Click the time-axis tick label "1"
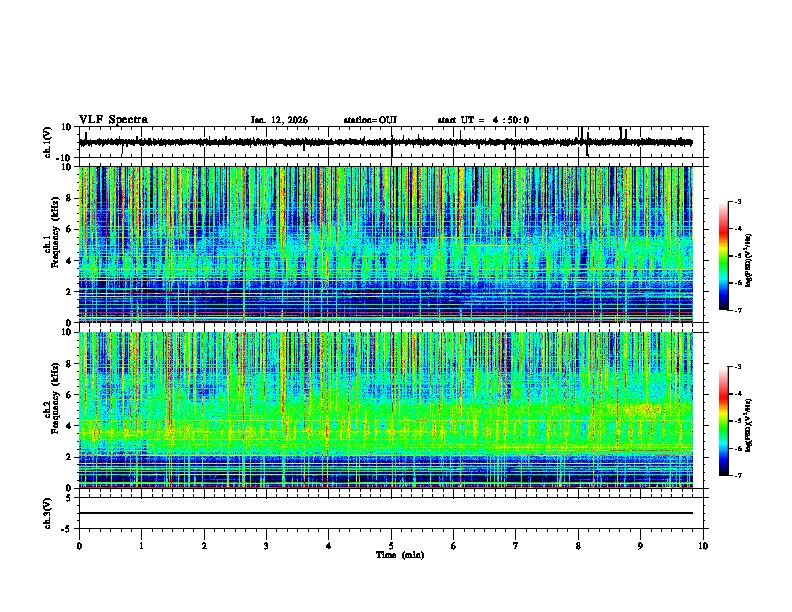792x612 pixels. click(x=141, y=546)
